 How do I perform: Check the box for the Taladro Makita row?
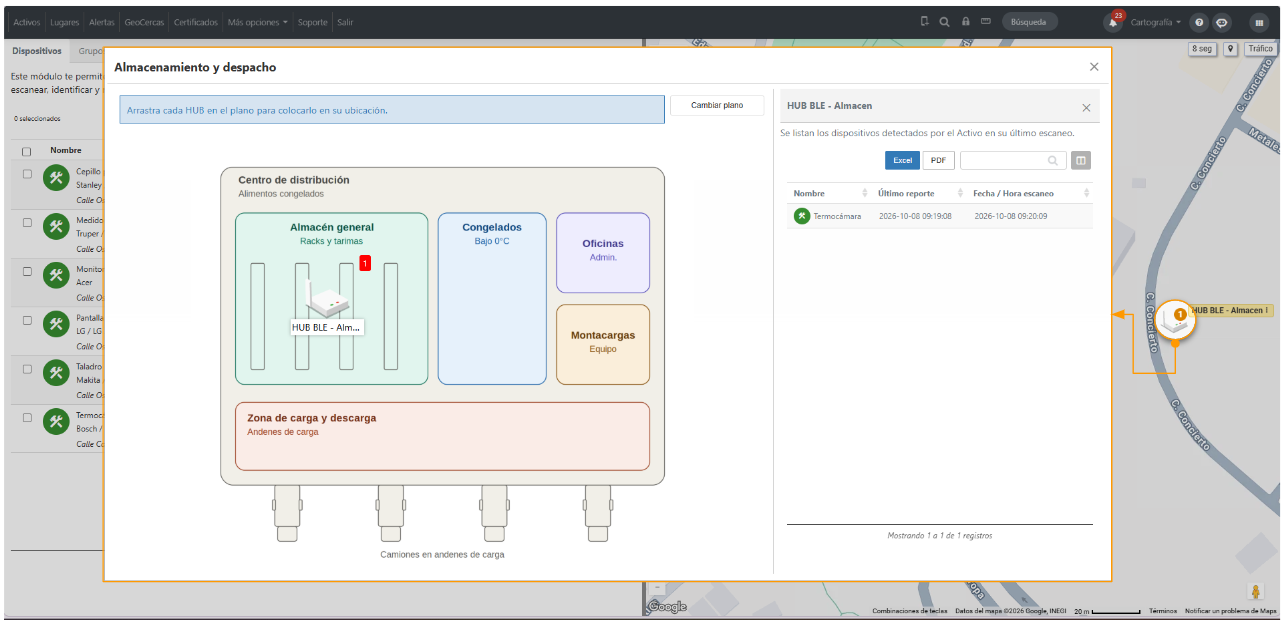[x=27, y=369]
